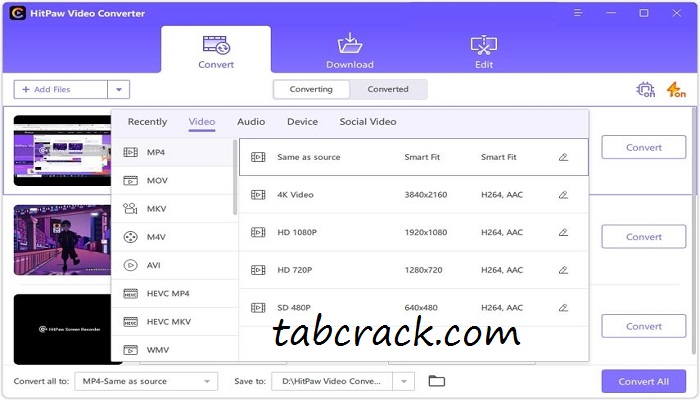Edit the 4K Video preset settings
Image resolution: width=700 pixels, height=400 pixels.
563,195
